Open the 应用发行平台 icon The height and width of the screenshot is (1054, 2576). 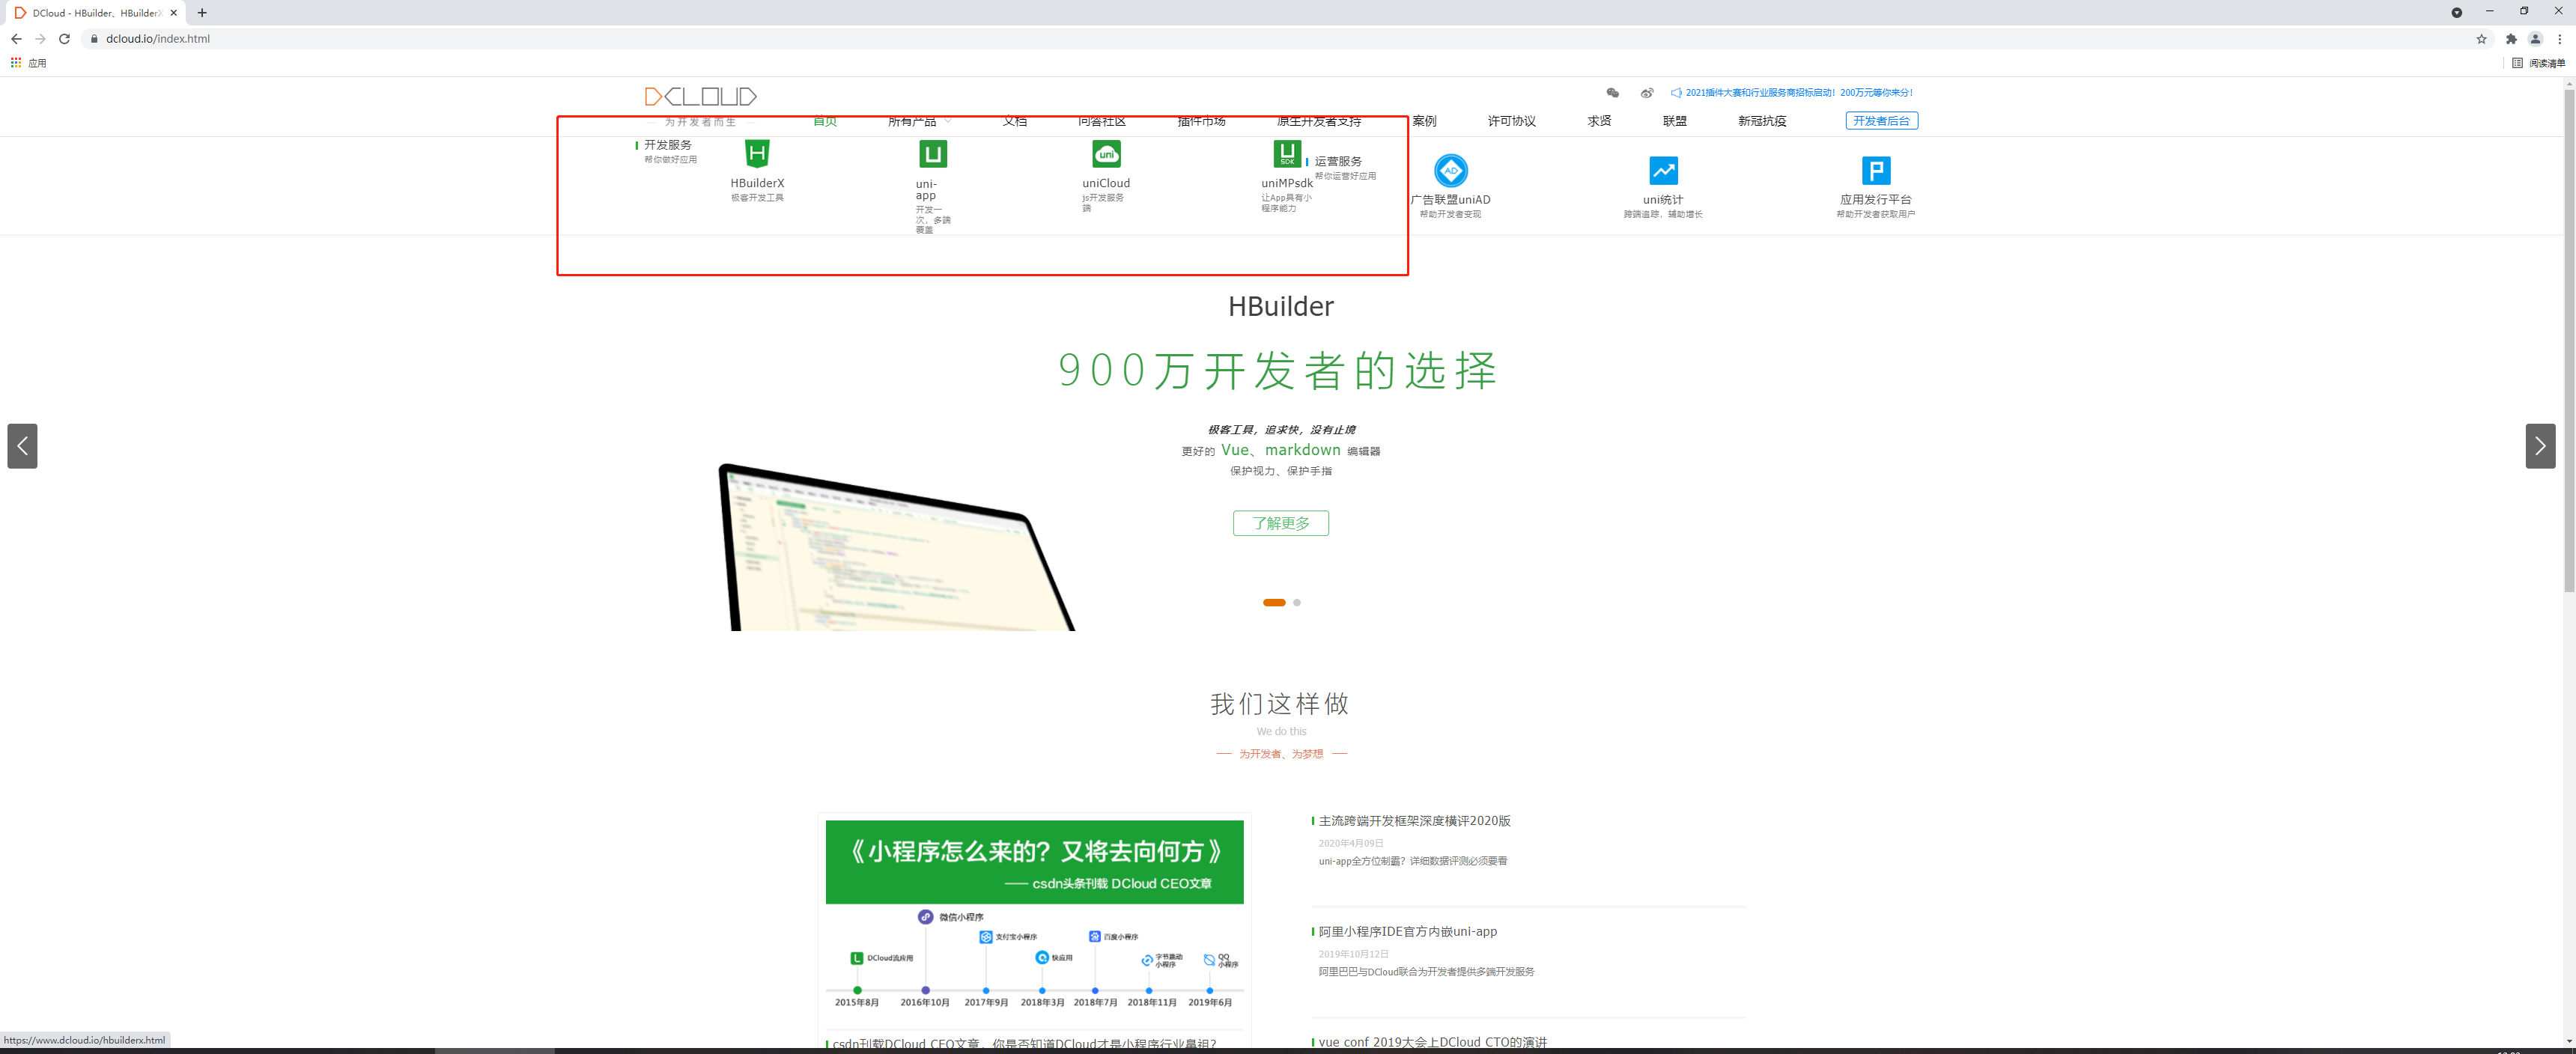[1875, 170]
